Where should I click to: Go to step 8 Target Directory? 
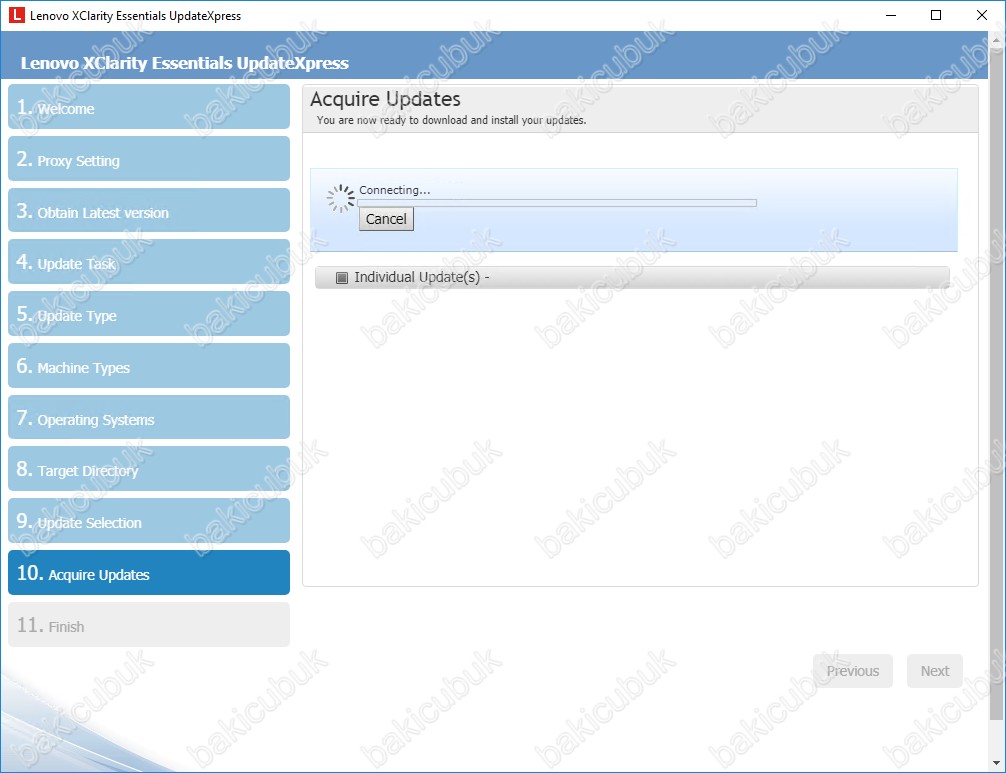click(149, 470)
